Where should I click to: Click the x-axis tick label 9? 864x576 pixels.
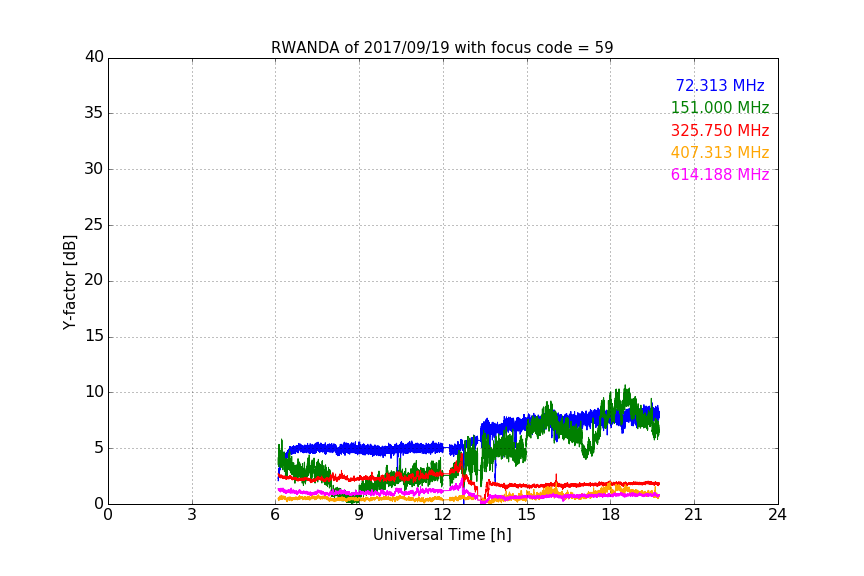pos(359,515)
